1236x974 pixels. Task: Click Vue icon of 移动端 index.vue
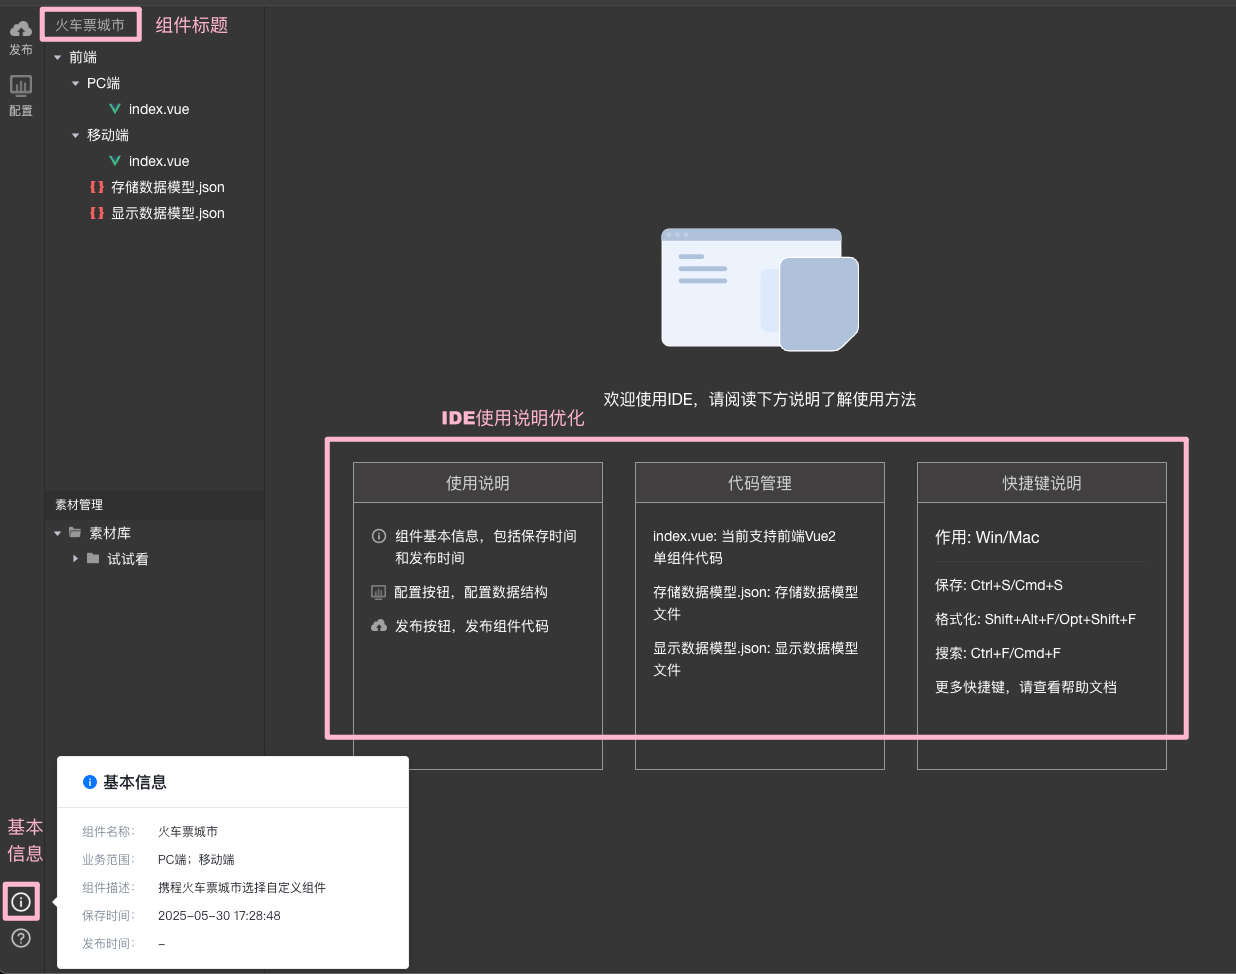(115, 161)
